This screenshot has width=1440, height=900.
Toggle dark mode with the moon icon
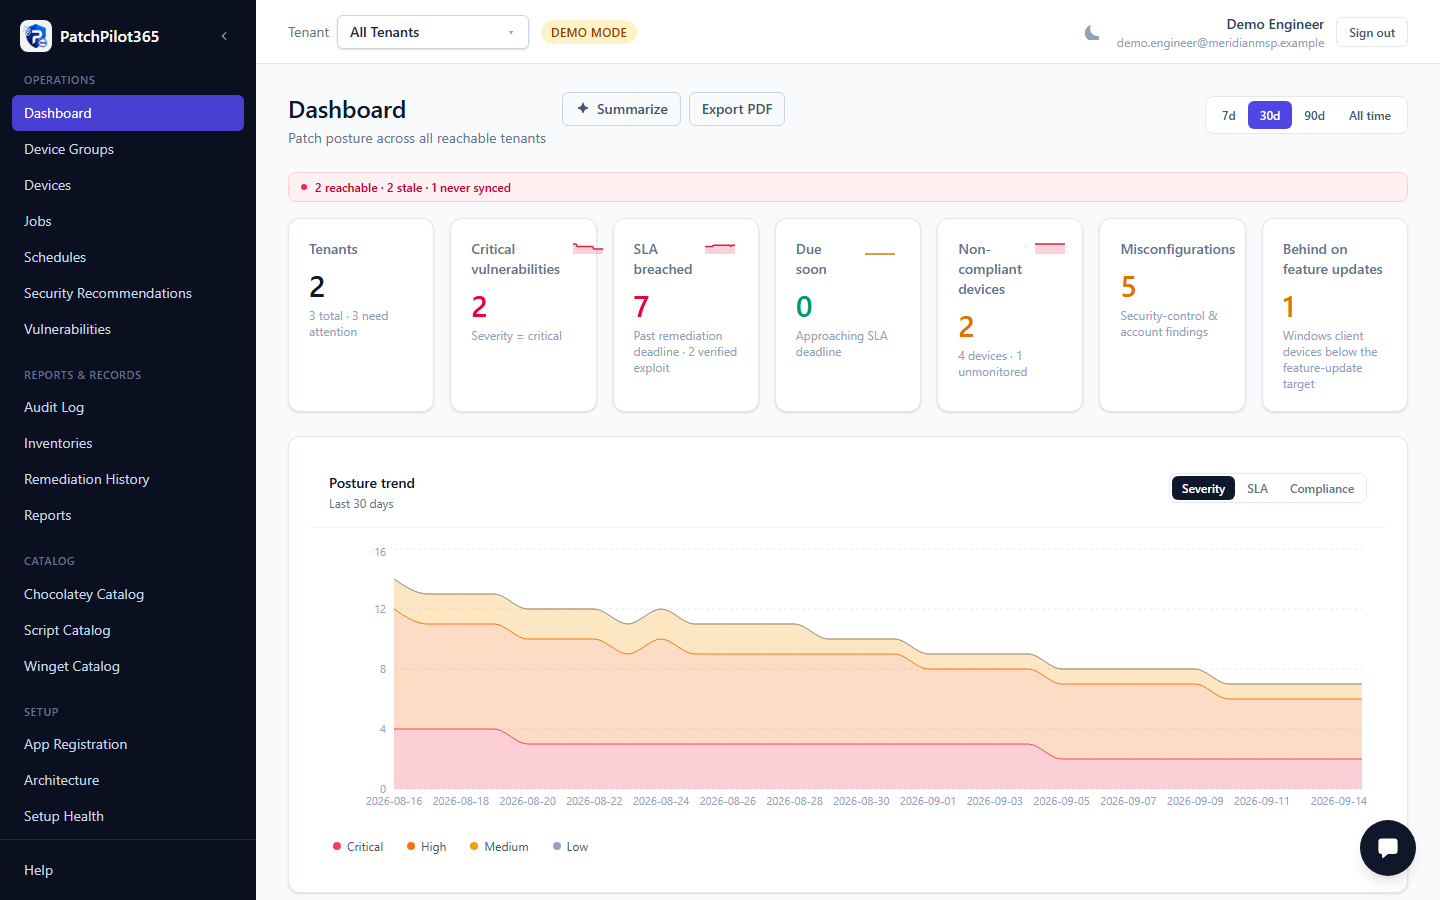1092,33
